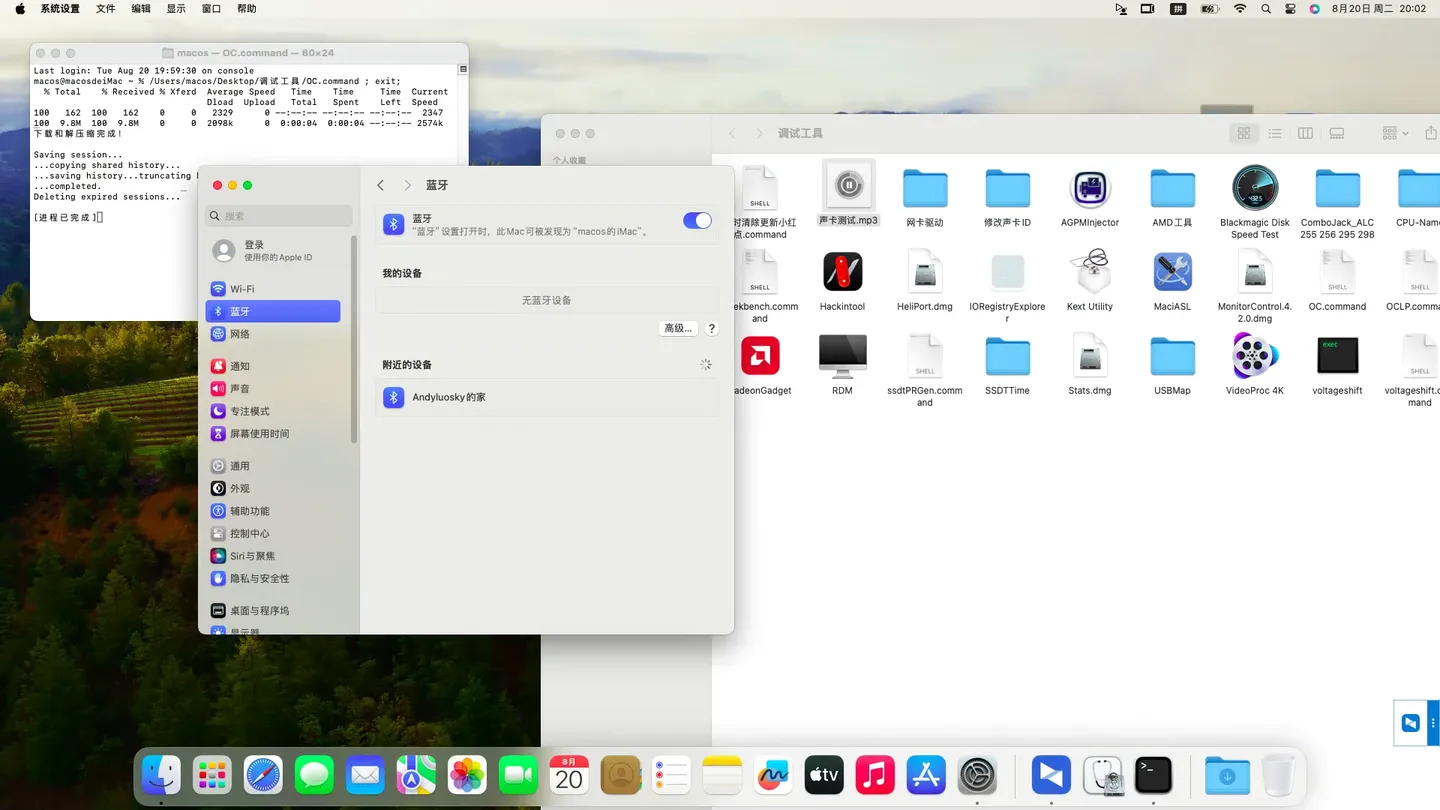Launch MaciASL application icon

(1172, 272)
